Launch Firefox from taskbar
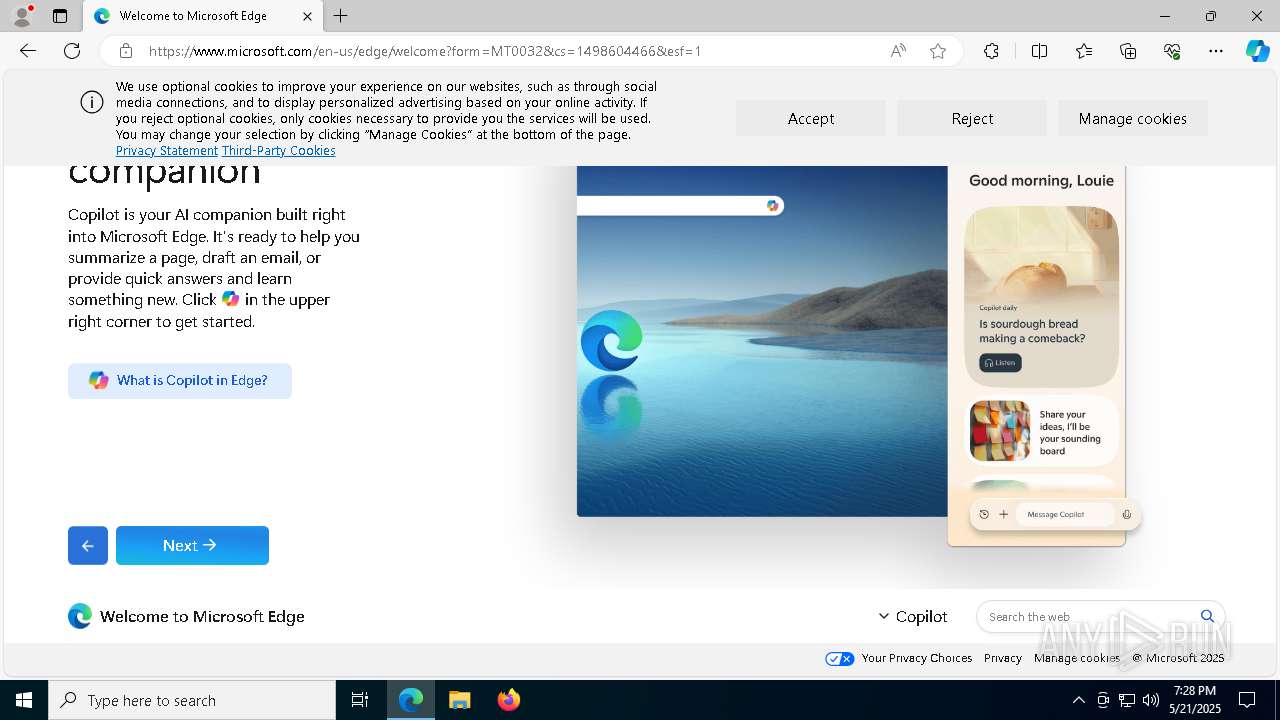Image resolution: width=1280 pixels, height=720 pixels. point(508,700)
